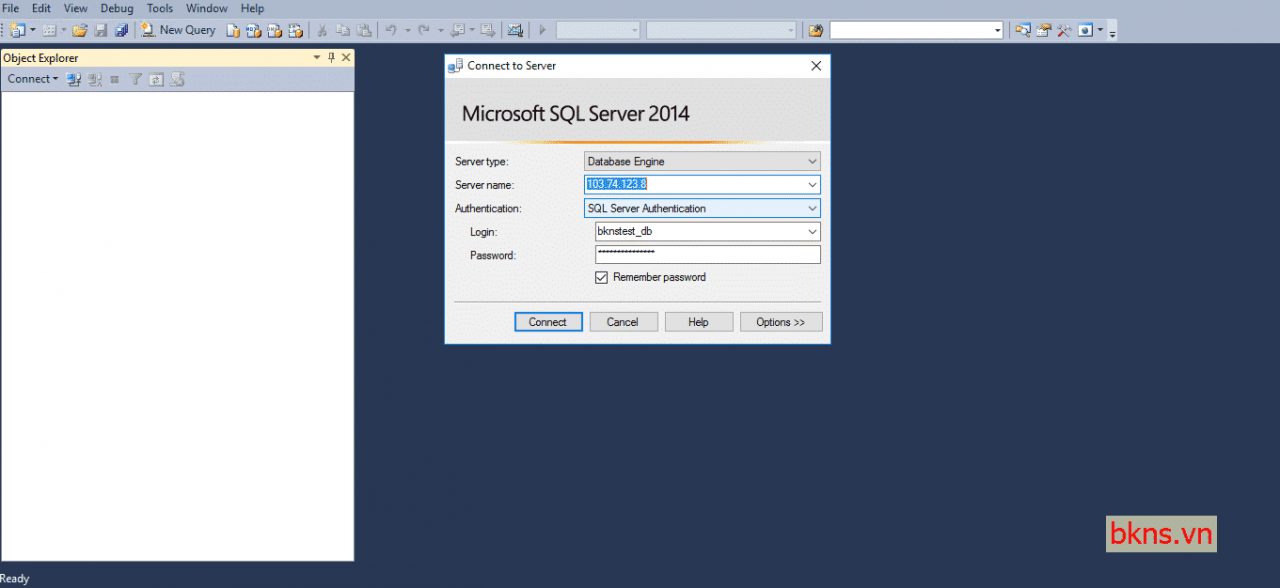Expand the Server name dropdown list
1280x588 pixels.
tap(812, 185)
